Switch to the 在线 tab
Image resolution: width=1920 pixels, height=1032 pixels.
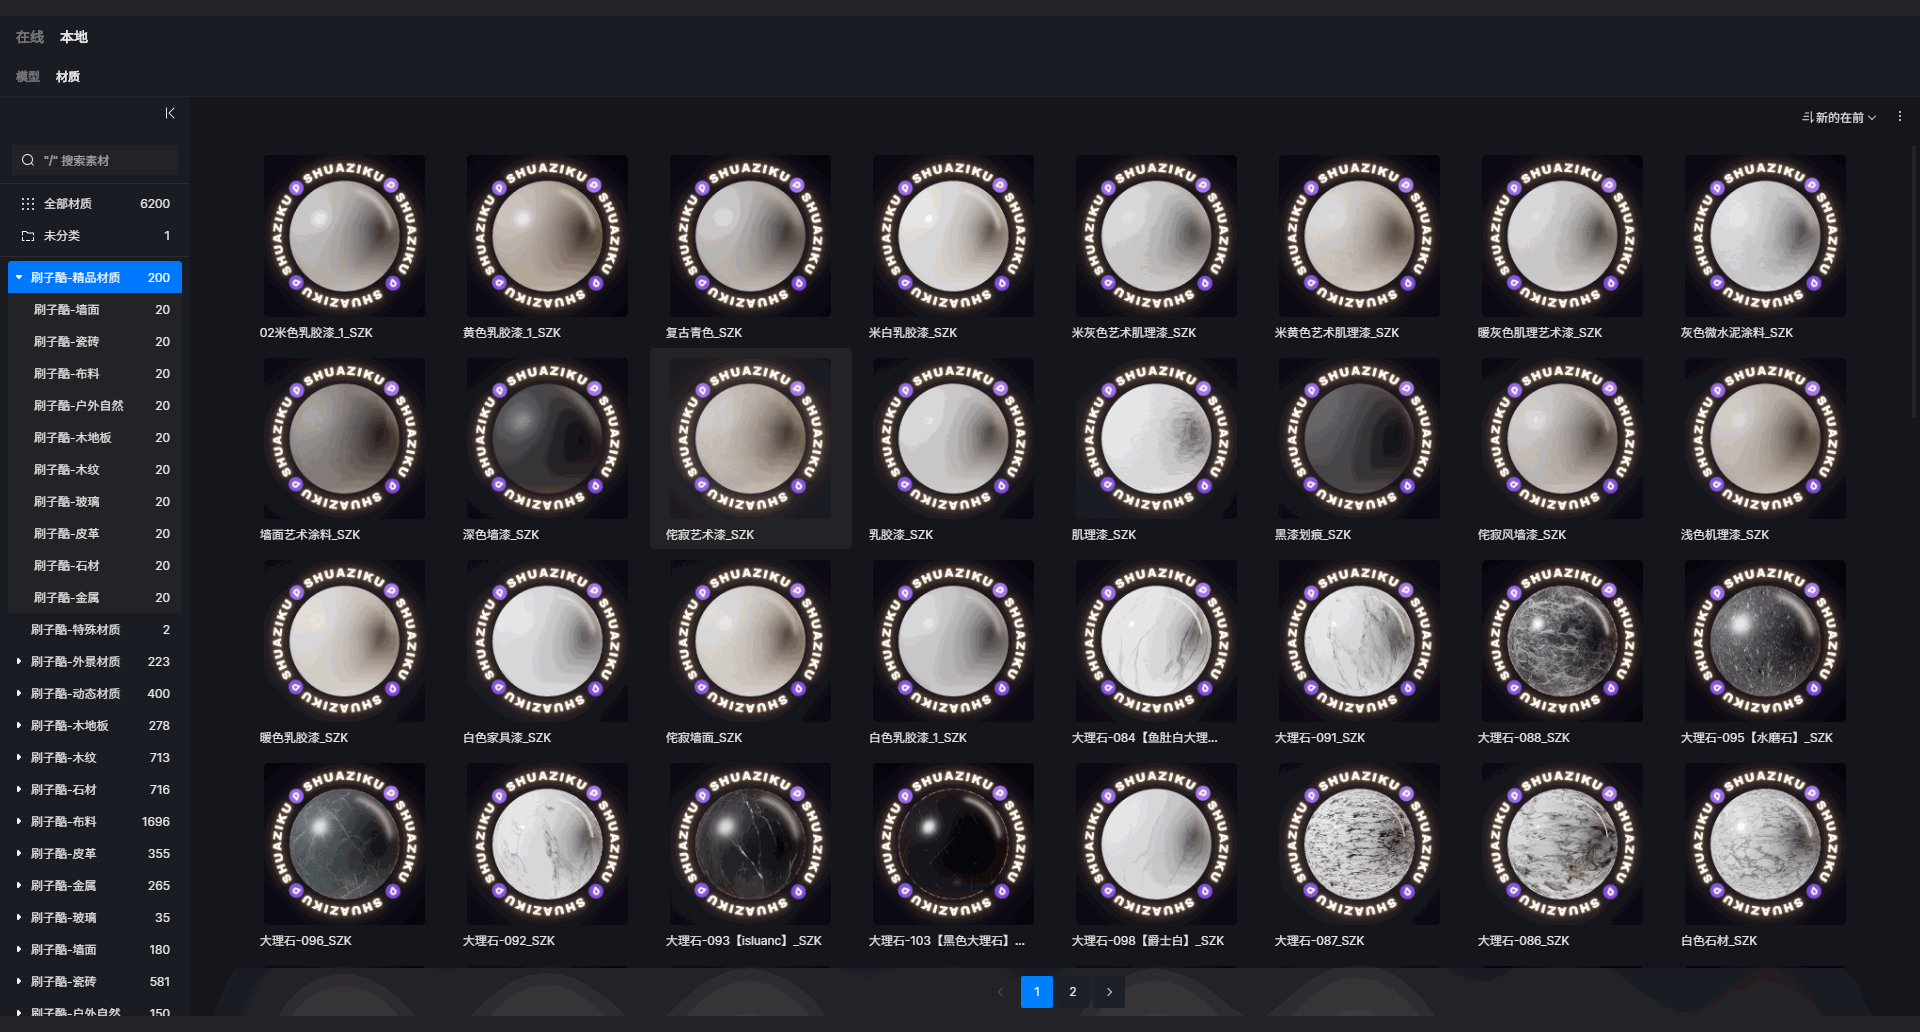coord(30,37)
